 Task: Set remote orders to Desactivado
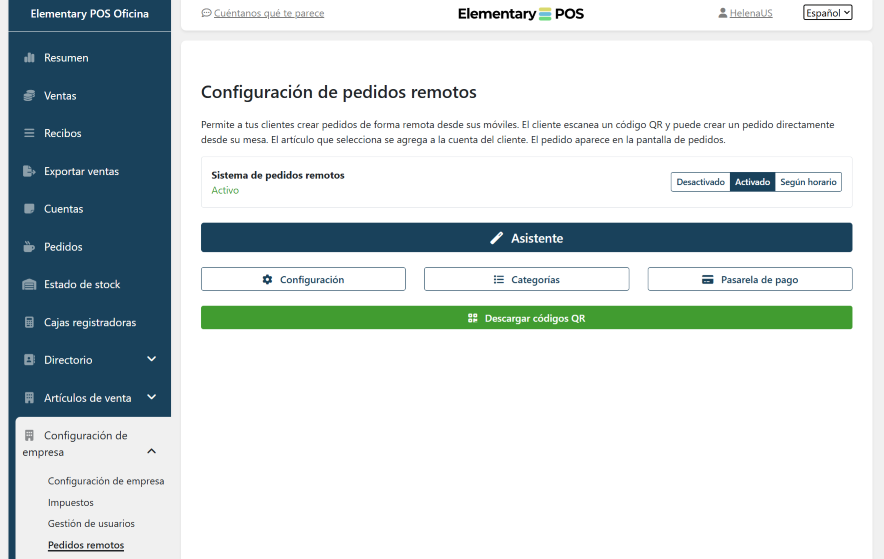(700, 182)
